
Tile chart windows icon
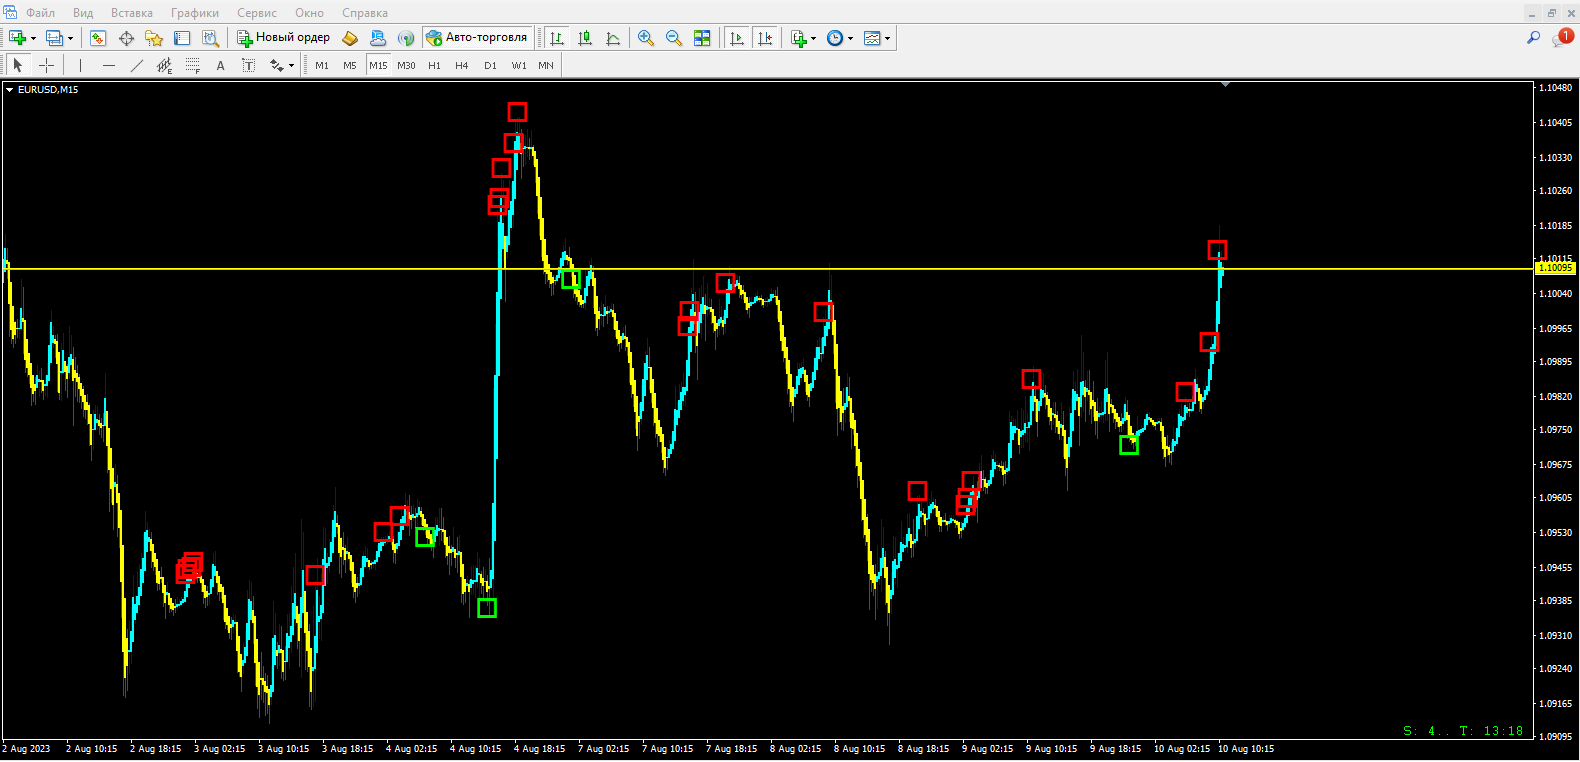pos(702,38)
